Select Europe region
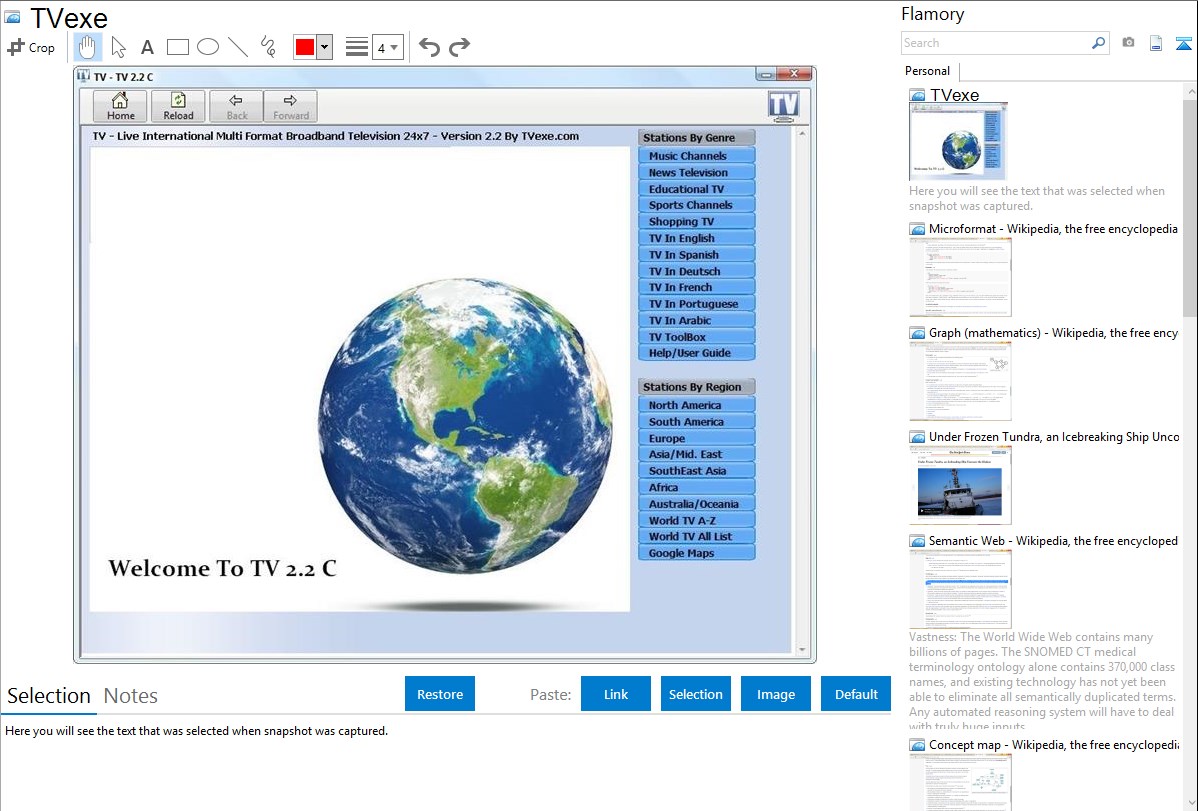Image resolution: width=1198 pixels, height=811 pixels. coord(696,439)
